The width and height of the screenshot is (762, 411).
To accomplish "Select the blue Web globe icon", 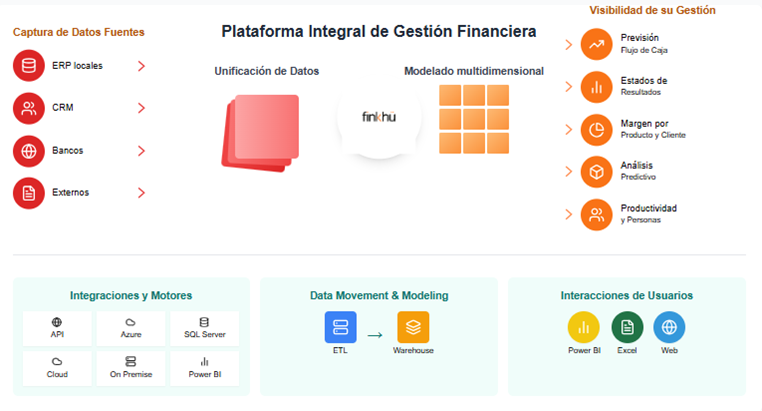I will 669,327.
